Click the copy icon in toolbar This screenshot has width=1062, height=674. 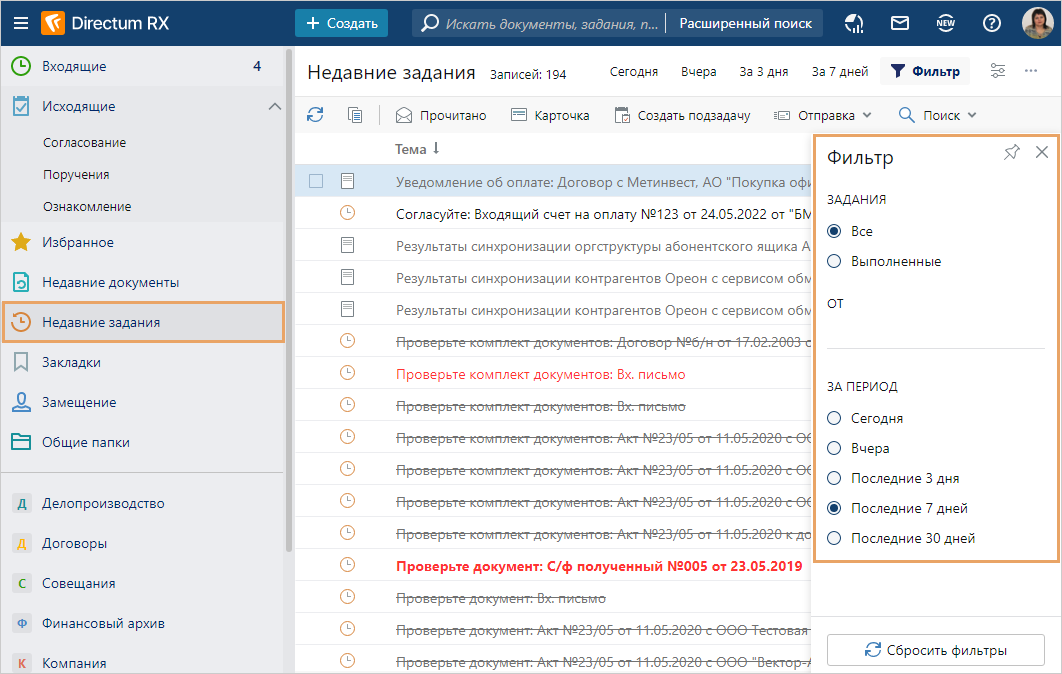tap(355, 115)
